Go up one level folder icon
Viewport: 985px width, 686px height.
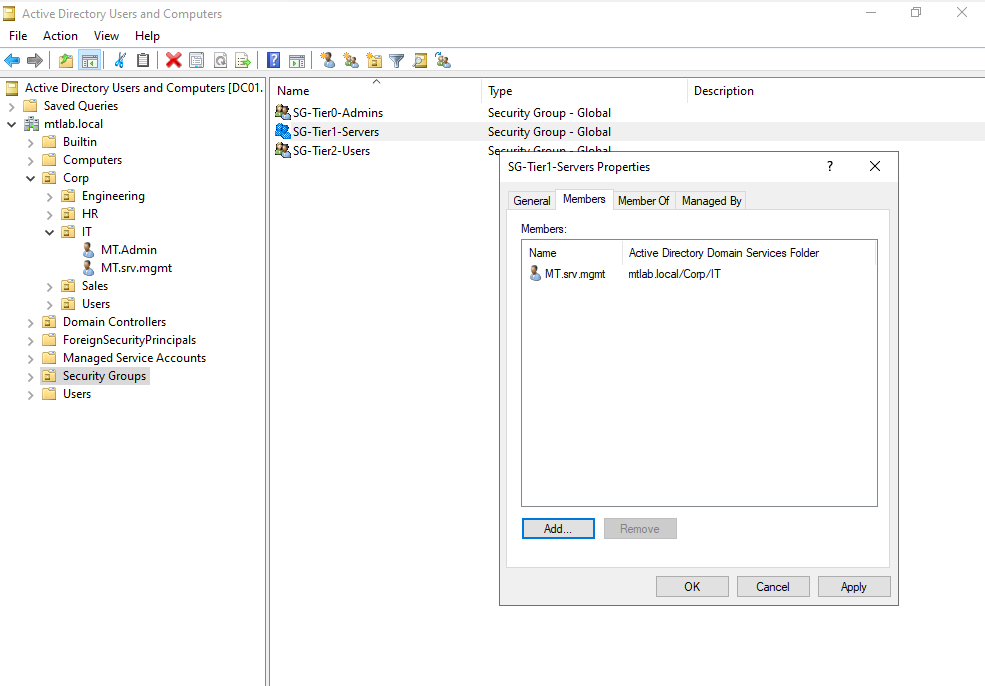[x=66, y=60]
